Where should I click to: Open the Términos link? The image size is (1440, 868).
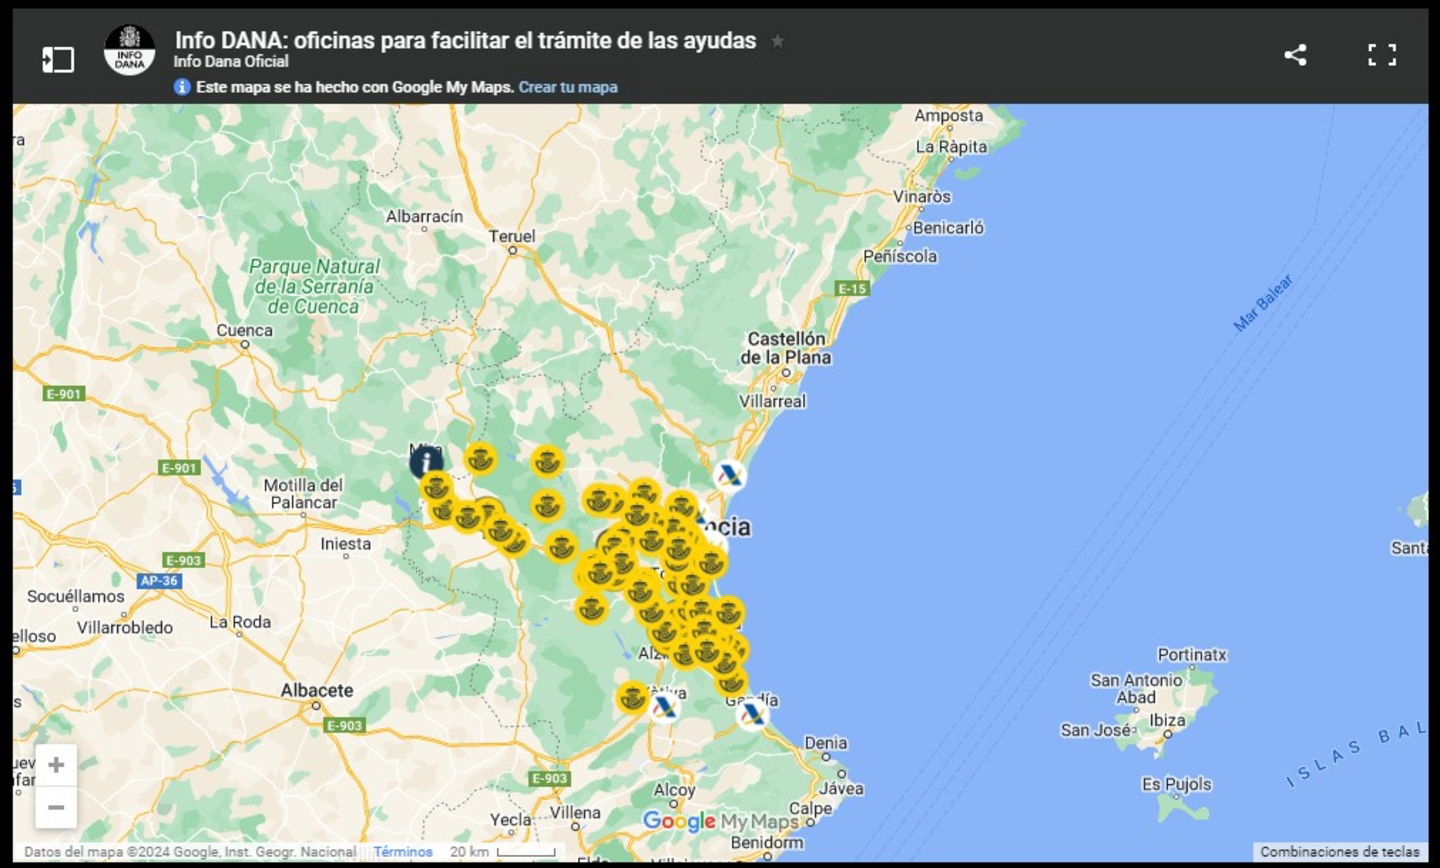click(x=403, y=852)
